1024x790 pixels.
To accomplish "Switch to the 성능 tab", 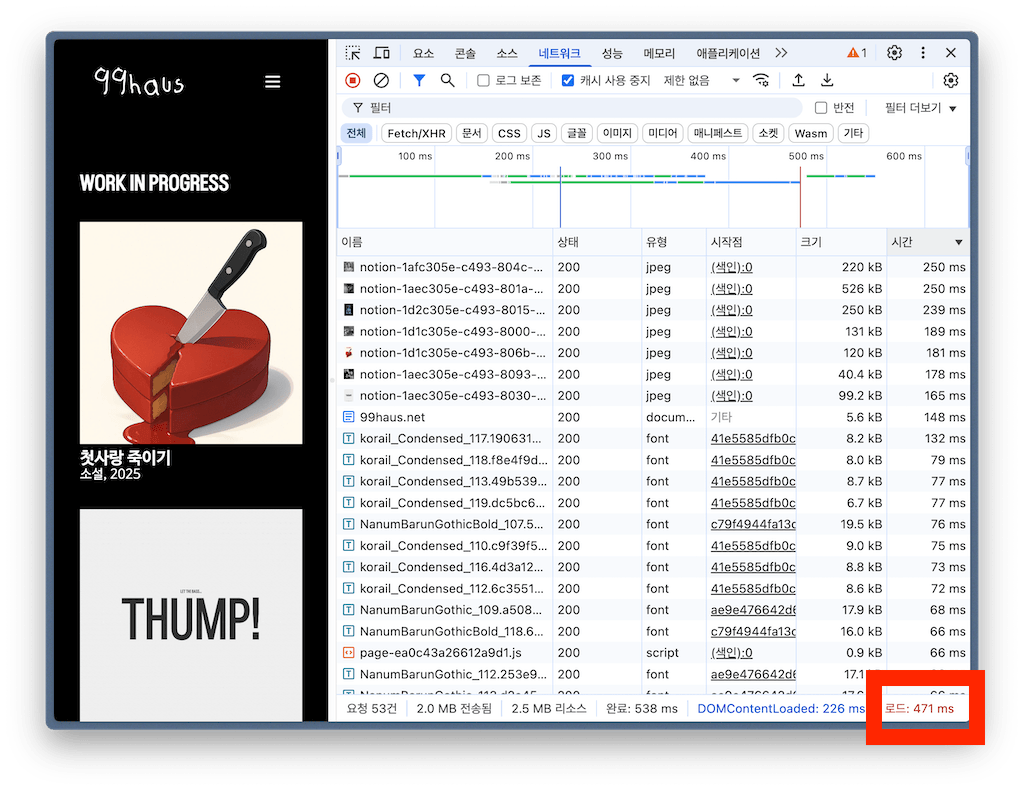I will (612, 53).
